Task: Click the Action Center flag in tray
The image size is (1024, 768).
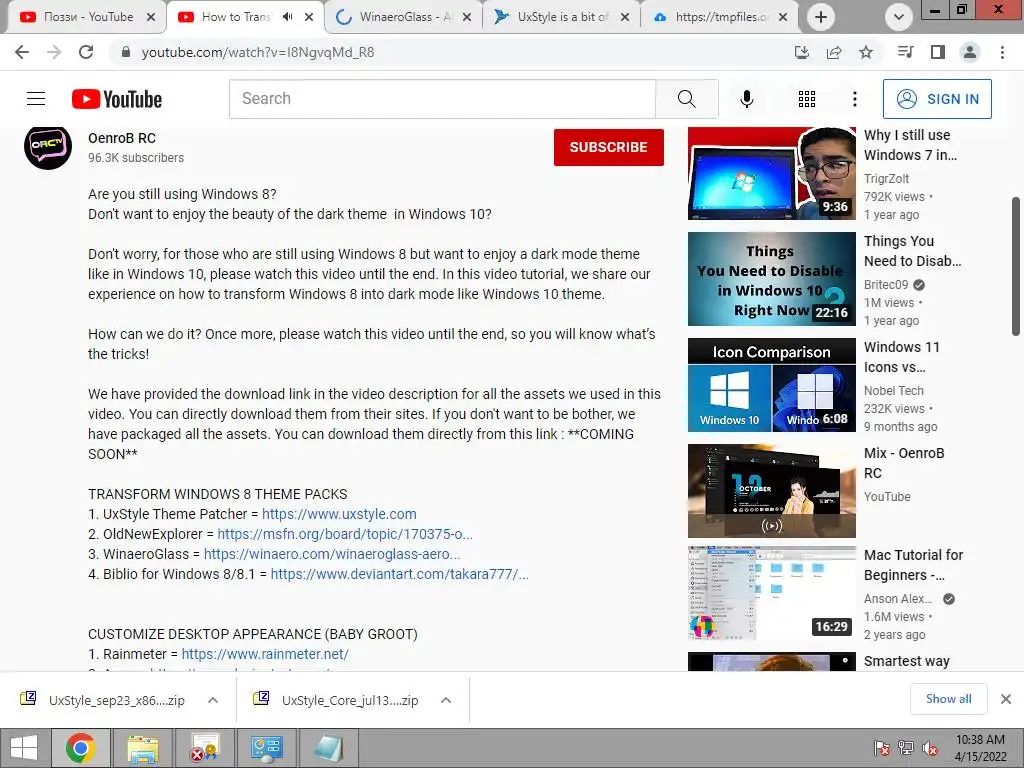Action: click(882, 748)
